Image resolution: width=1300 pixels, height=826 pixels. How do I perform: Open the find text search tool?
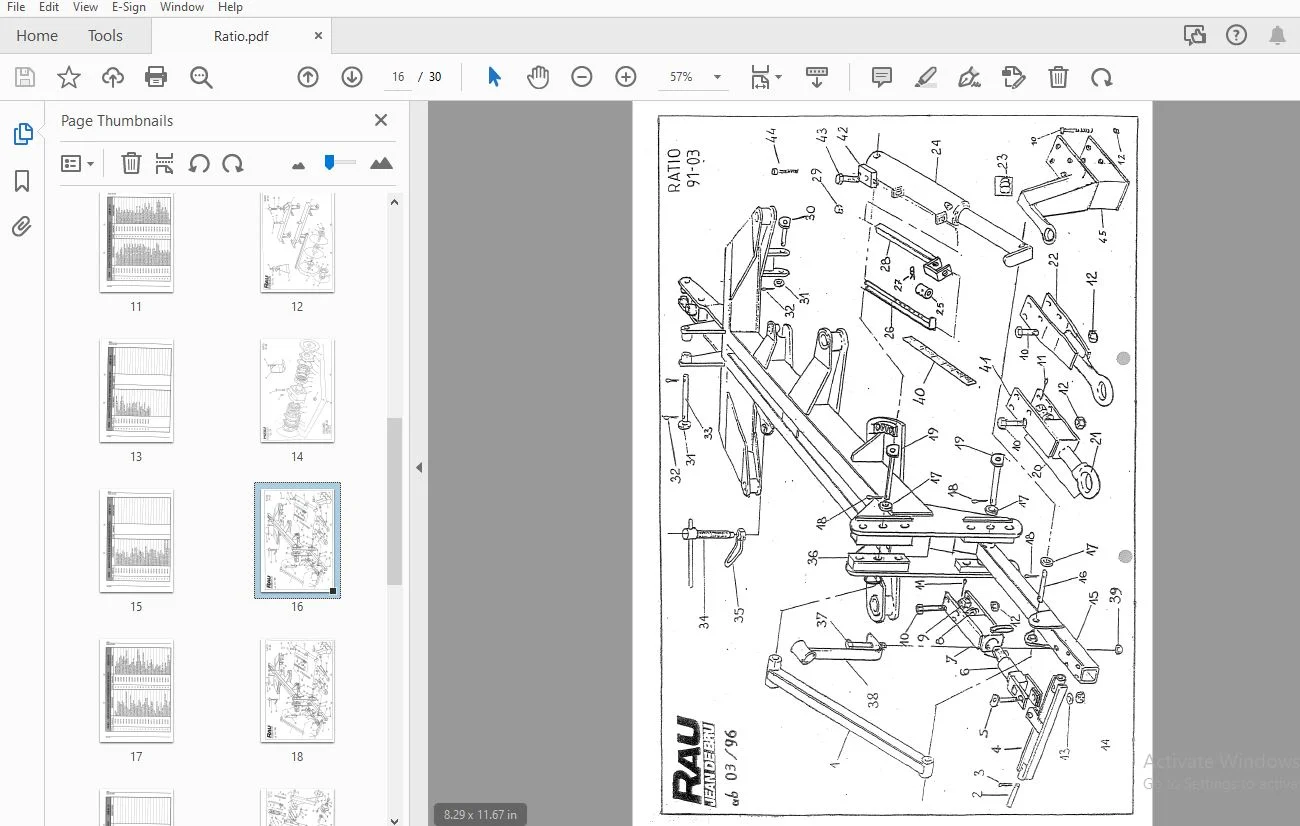click(x=201, y=77)
